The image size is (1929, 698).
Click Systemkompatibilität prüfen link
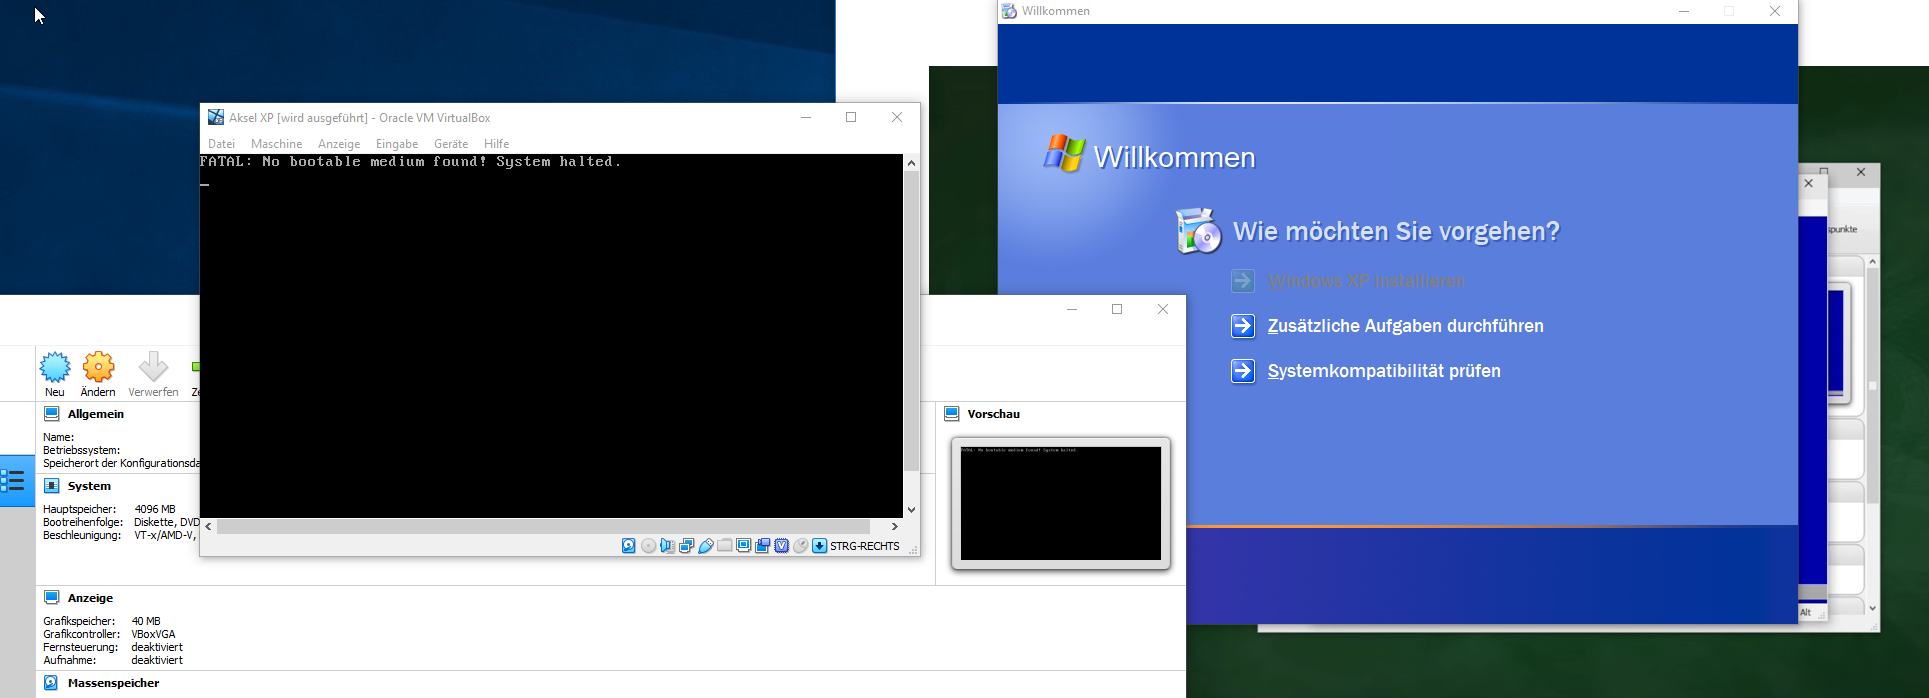pyautogui.click(x=1384, y=371)
